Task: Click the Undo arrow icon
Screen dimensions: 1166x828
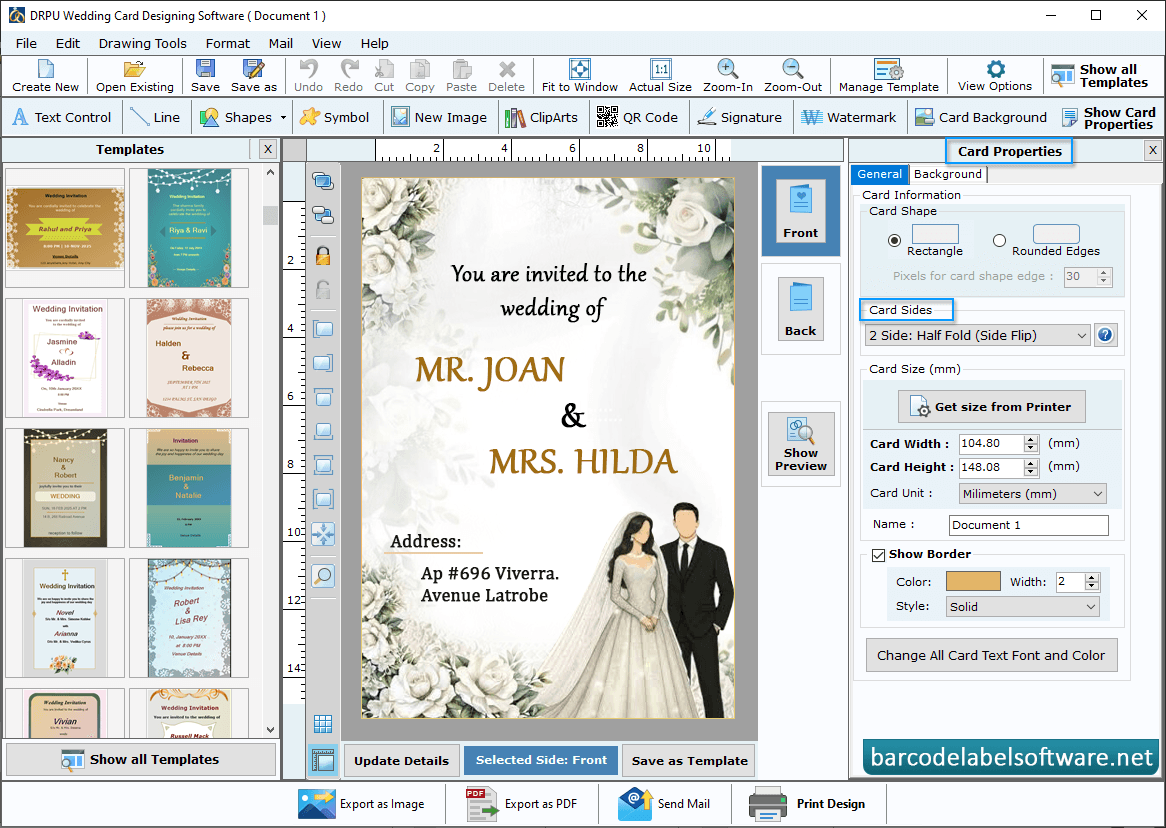Action: [x=308, y=69]
